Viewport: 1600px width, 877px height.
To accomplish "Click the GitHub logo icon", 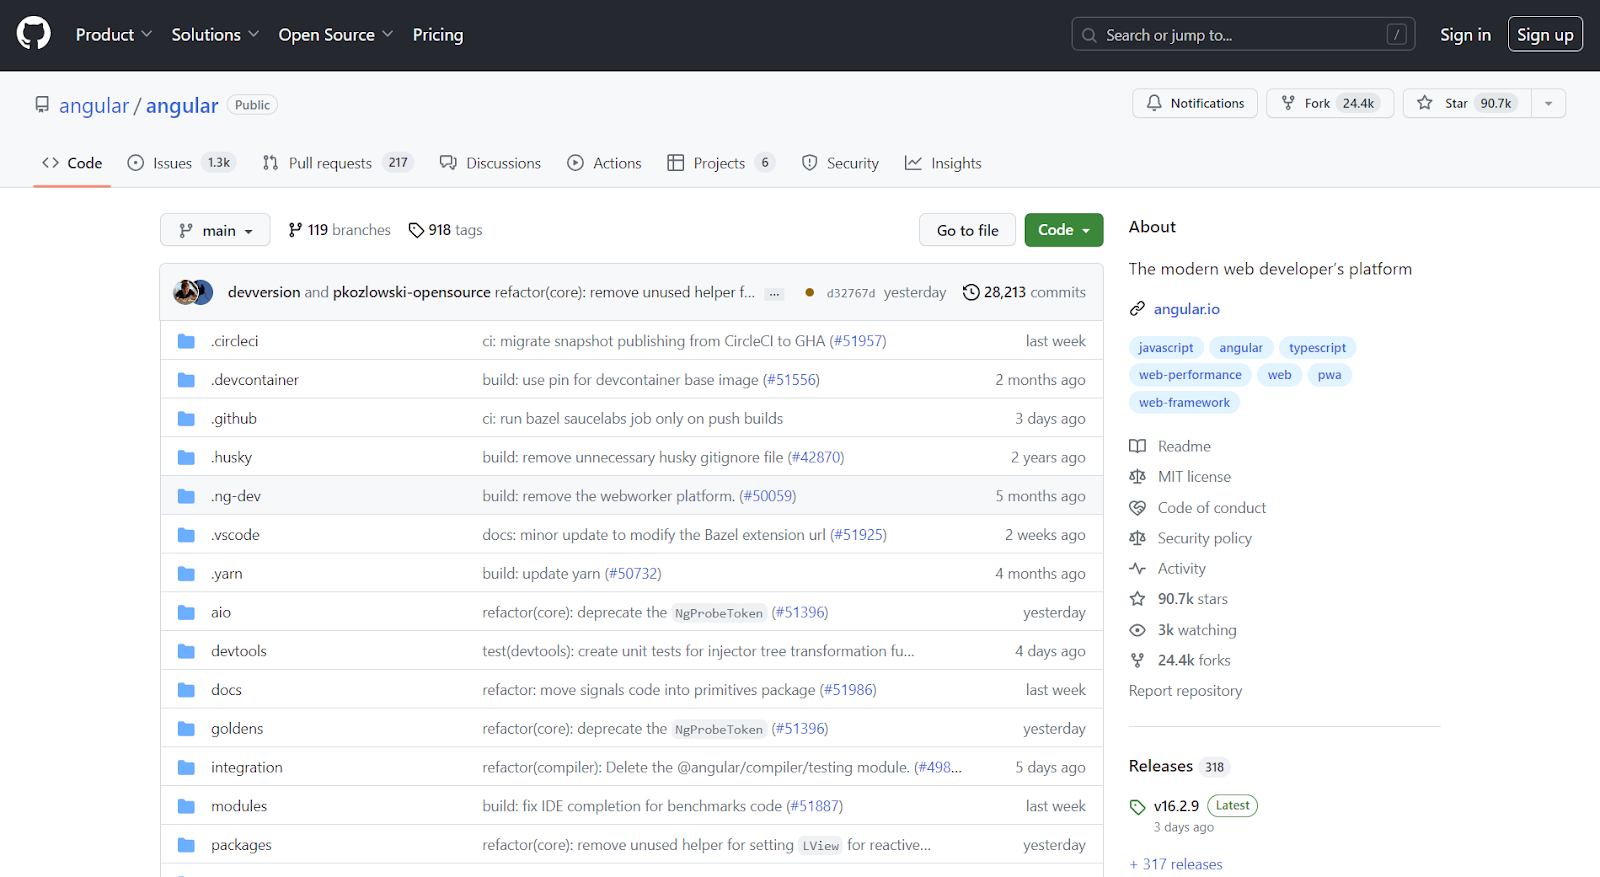I will tap(33, 34).
